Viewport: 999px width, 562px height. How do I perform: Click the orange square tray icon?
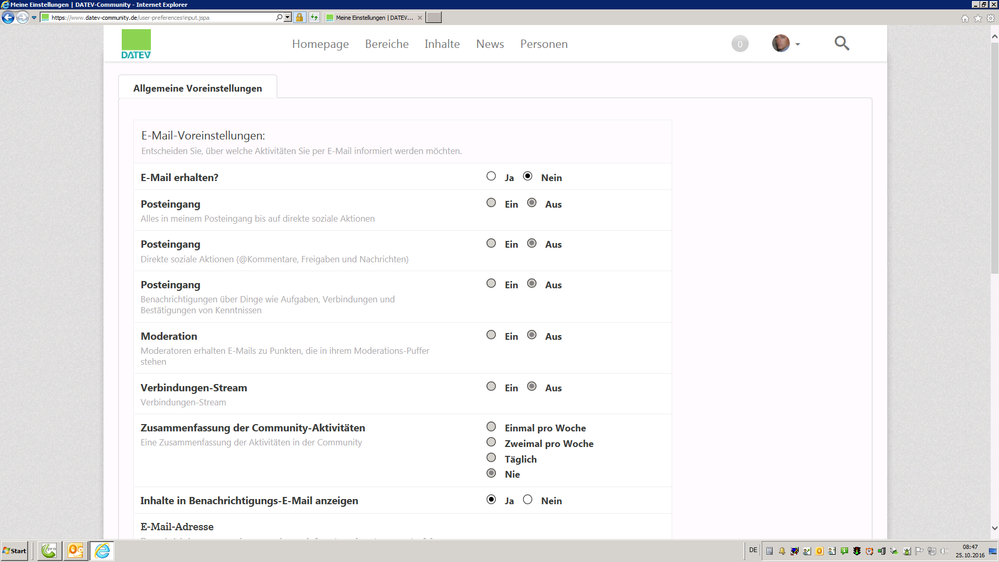pyautogui.click(x=819, y=551)
